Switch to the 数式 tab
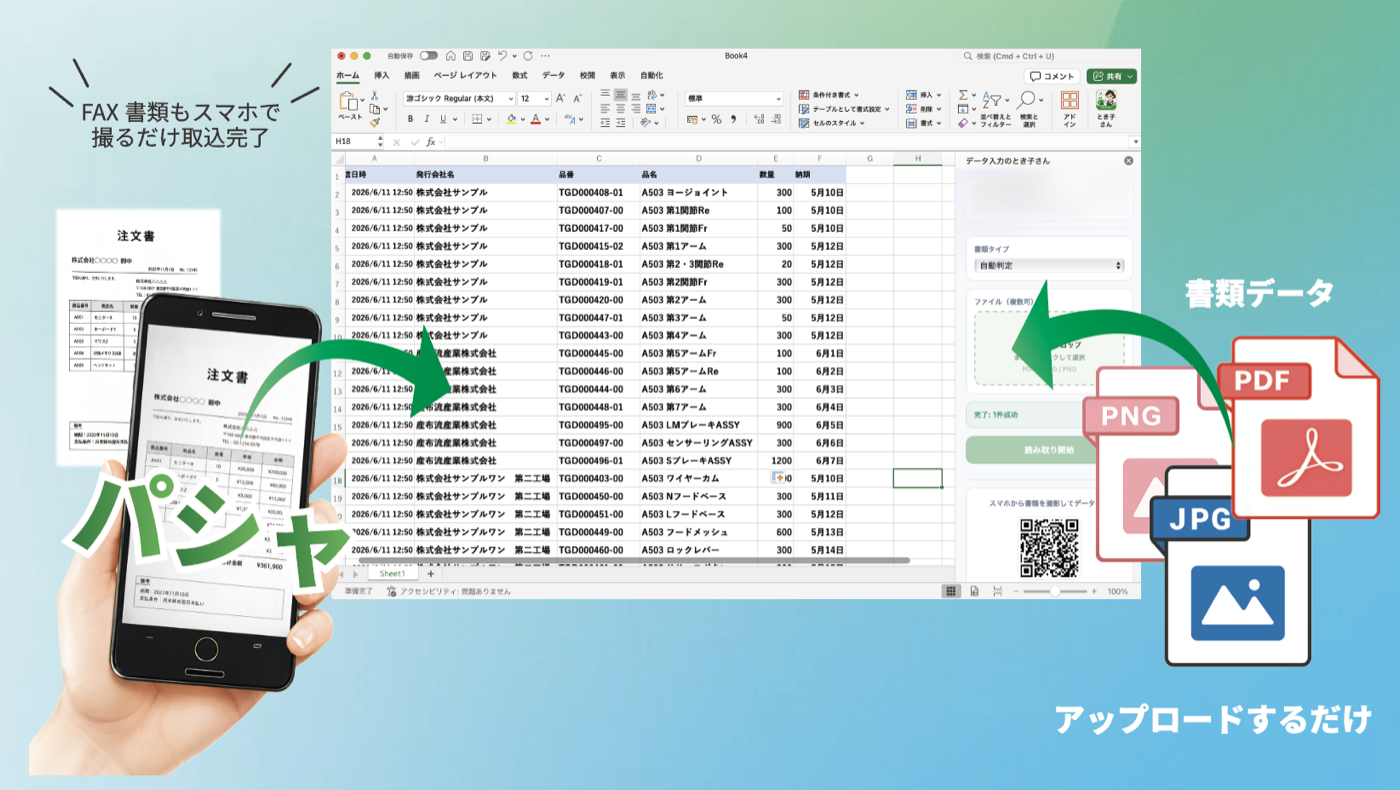Viewport: 1400px width, 790px height. tap(519, 76)
